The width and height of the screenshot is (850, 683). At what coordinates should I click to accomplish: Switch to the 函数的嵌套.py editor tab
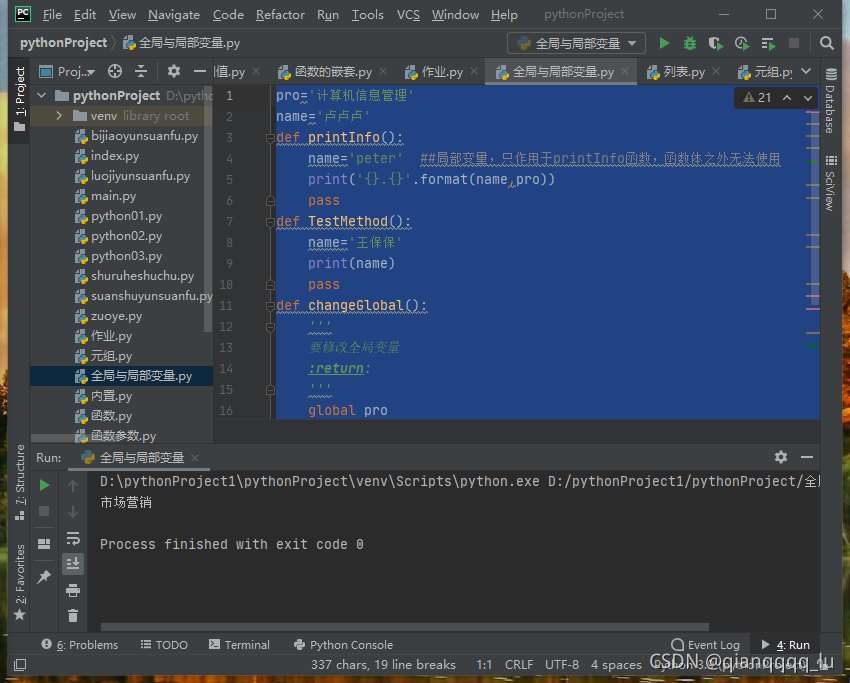click(x=331, y=72)
